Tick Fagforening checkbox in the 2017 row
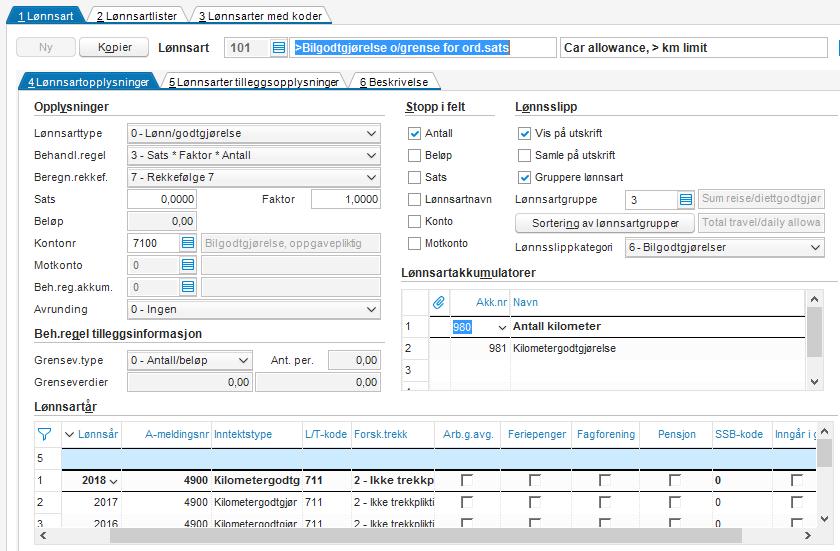Image resolution: width=840 pixels, height=551 pixels. [x=605, y=502]
